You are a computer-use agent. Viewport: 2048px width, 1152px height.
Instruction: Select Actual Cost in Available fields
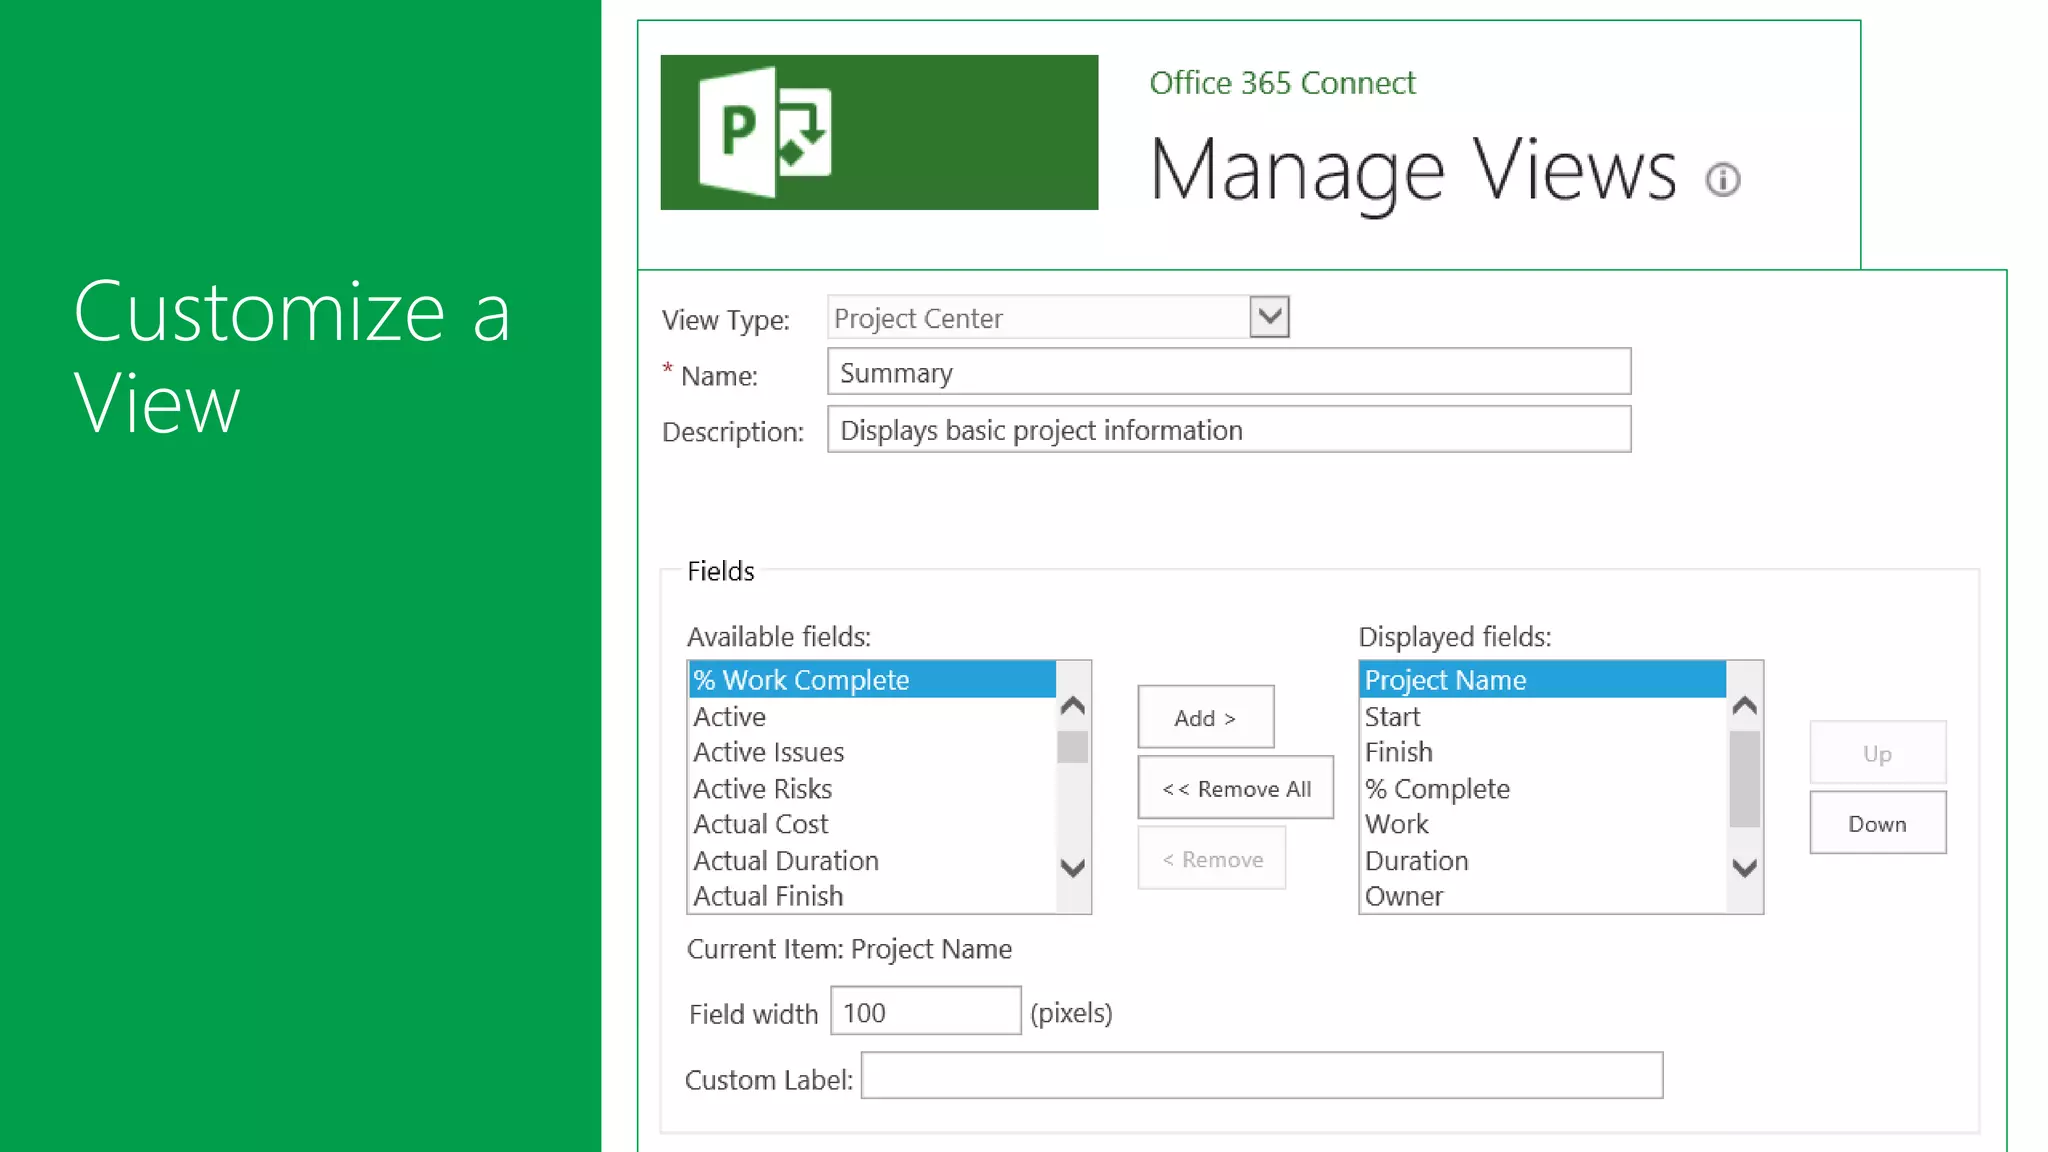760,824
